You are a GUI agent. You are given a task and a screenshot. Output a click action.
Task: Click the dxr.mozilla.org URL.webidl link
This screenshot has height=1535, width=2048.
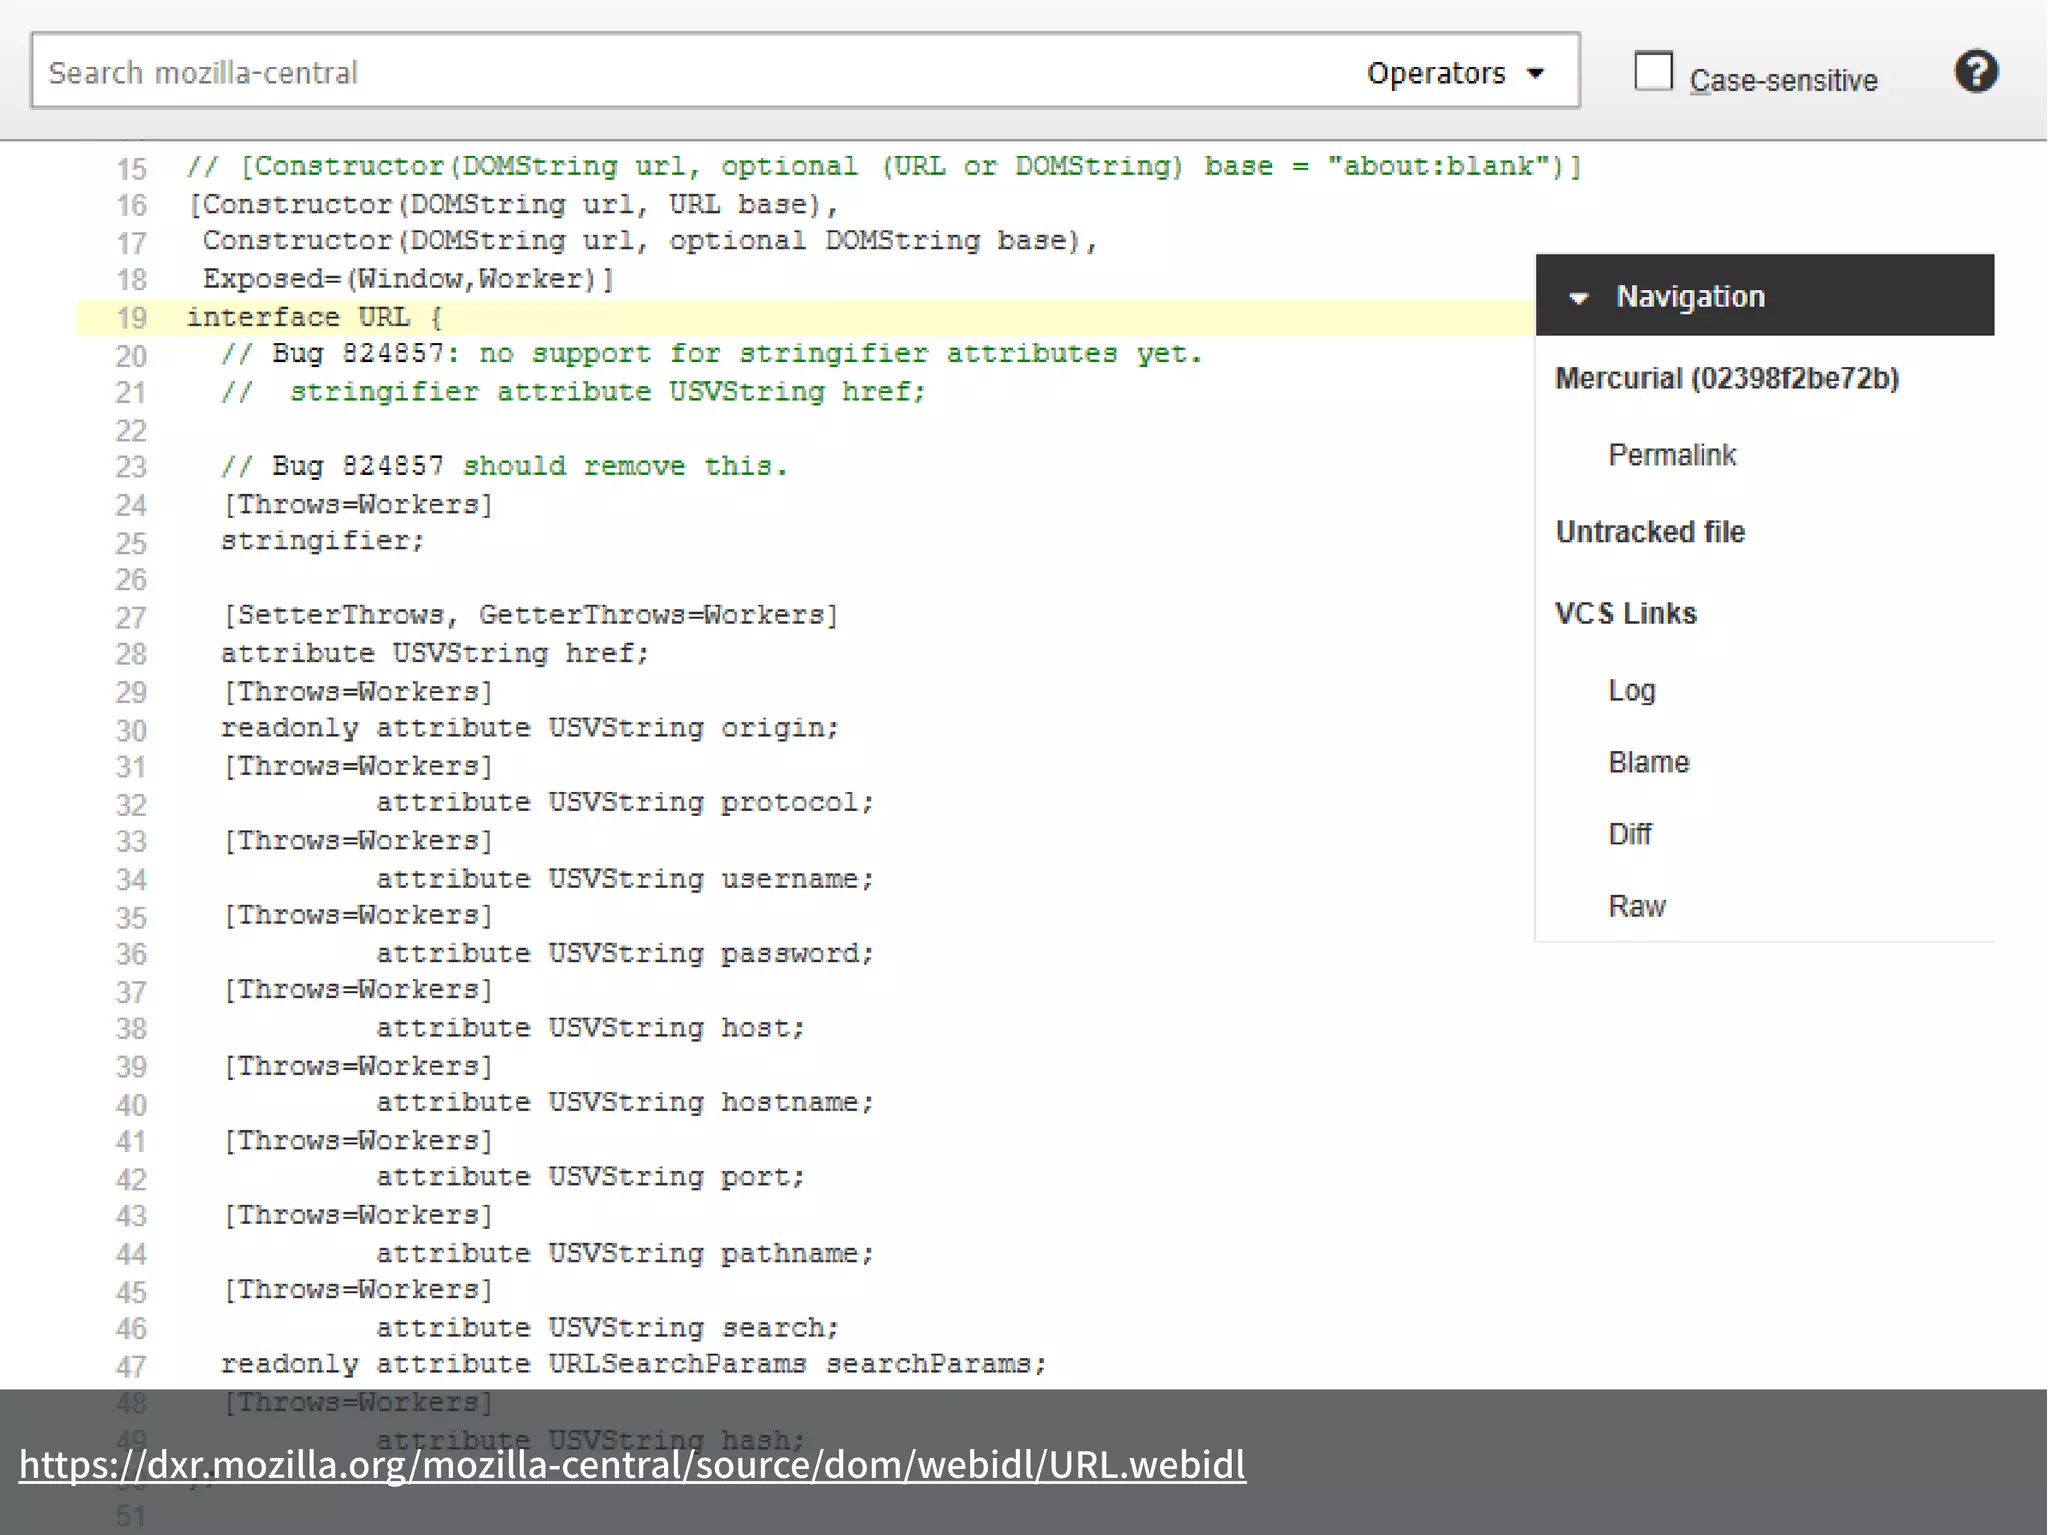click(632, 1464)
